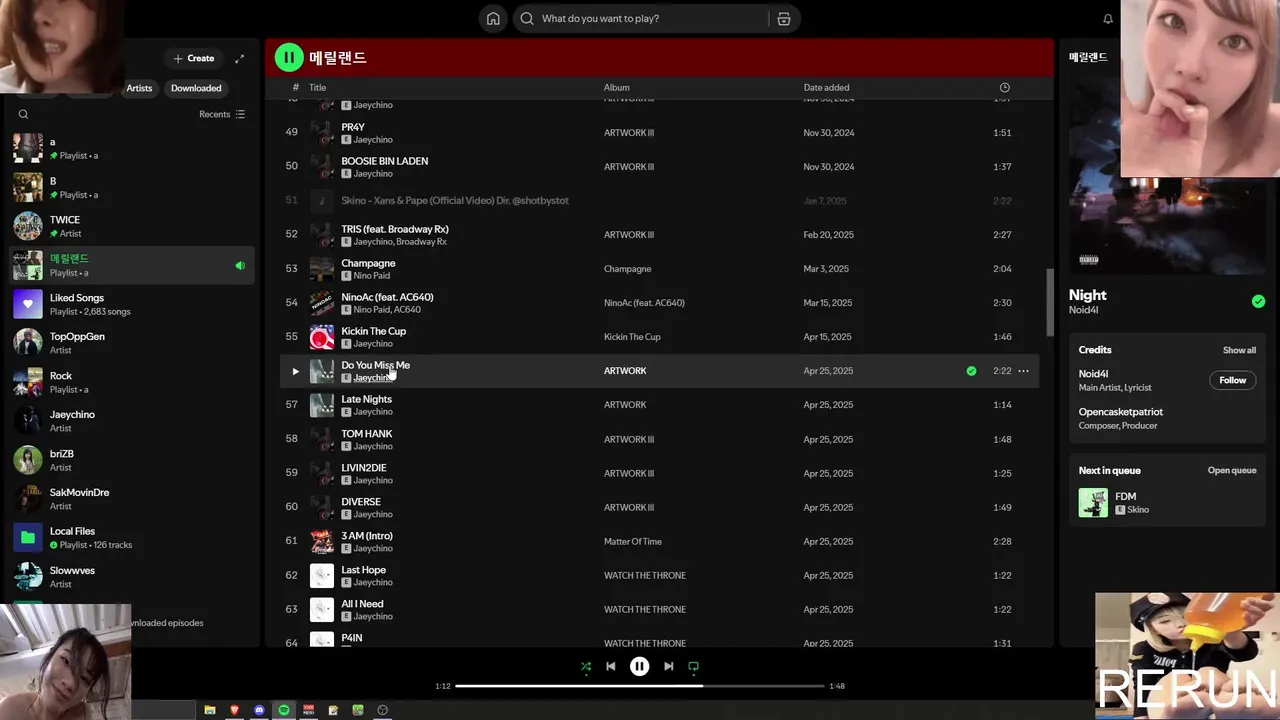Viewport: 1280px width, 720px height.
Task: Select track Champagne by Nino Paid
Action: [x=659, y=269]
